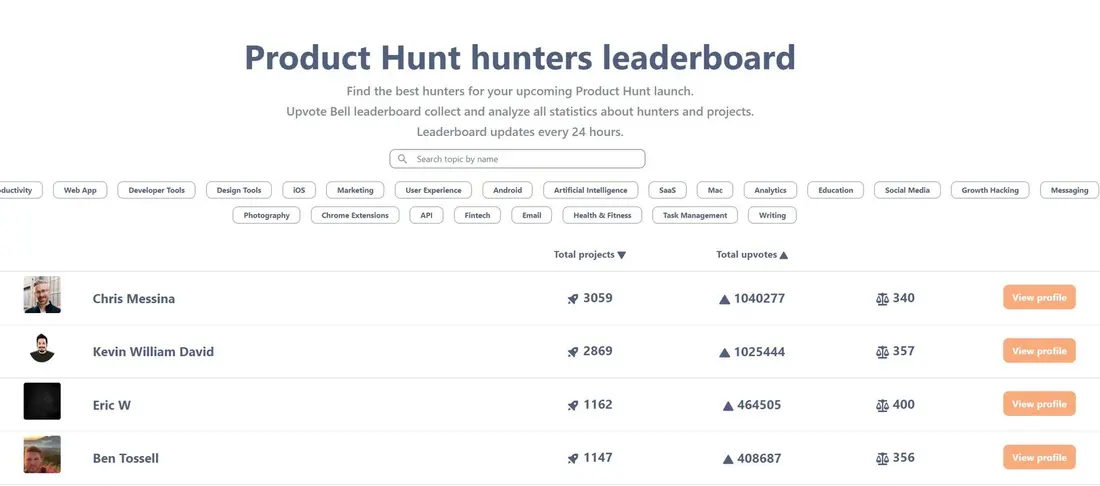Image resolution: width=1100 pixels, height=486 pixels.
Task: Click the upvote triangle beside 408687
Action: point(728,459)
